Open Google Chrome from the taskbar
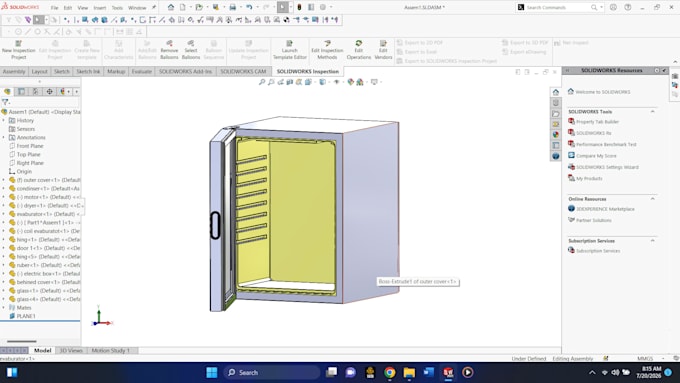Image resolution: width=680 pixels, height=383 pixels. pos(389,372)
